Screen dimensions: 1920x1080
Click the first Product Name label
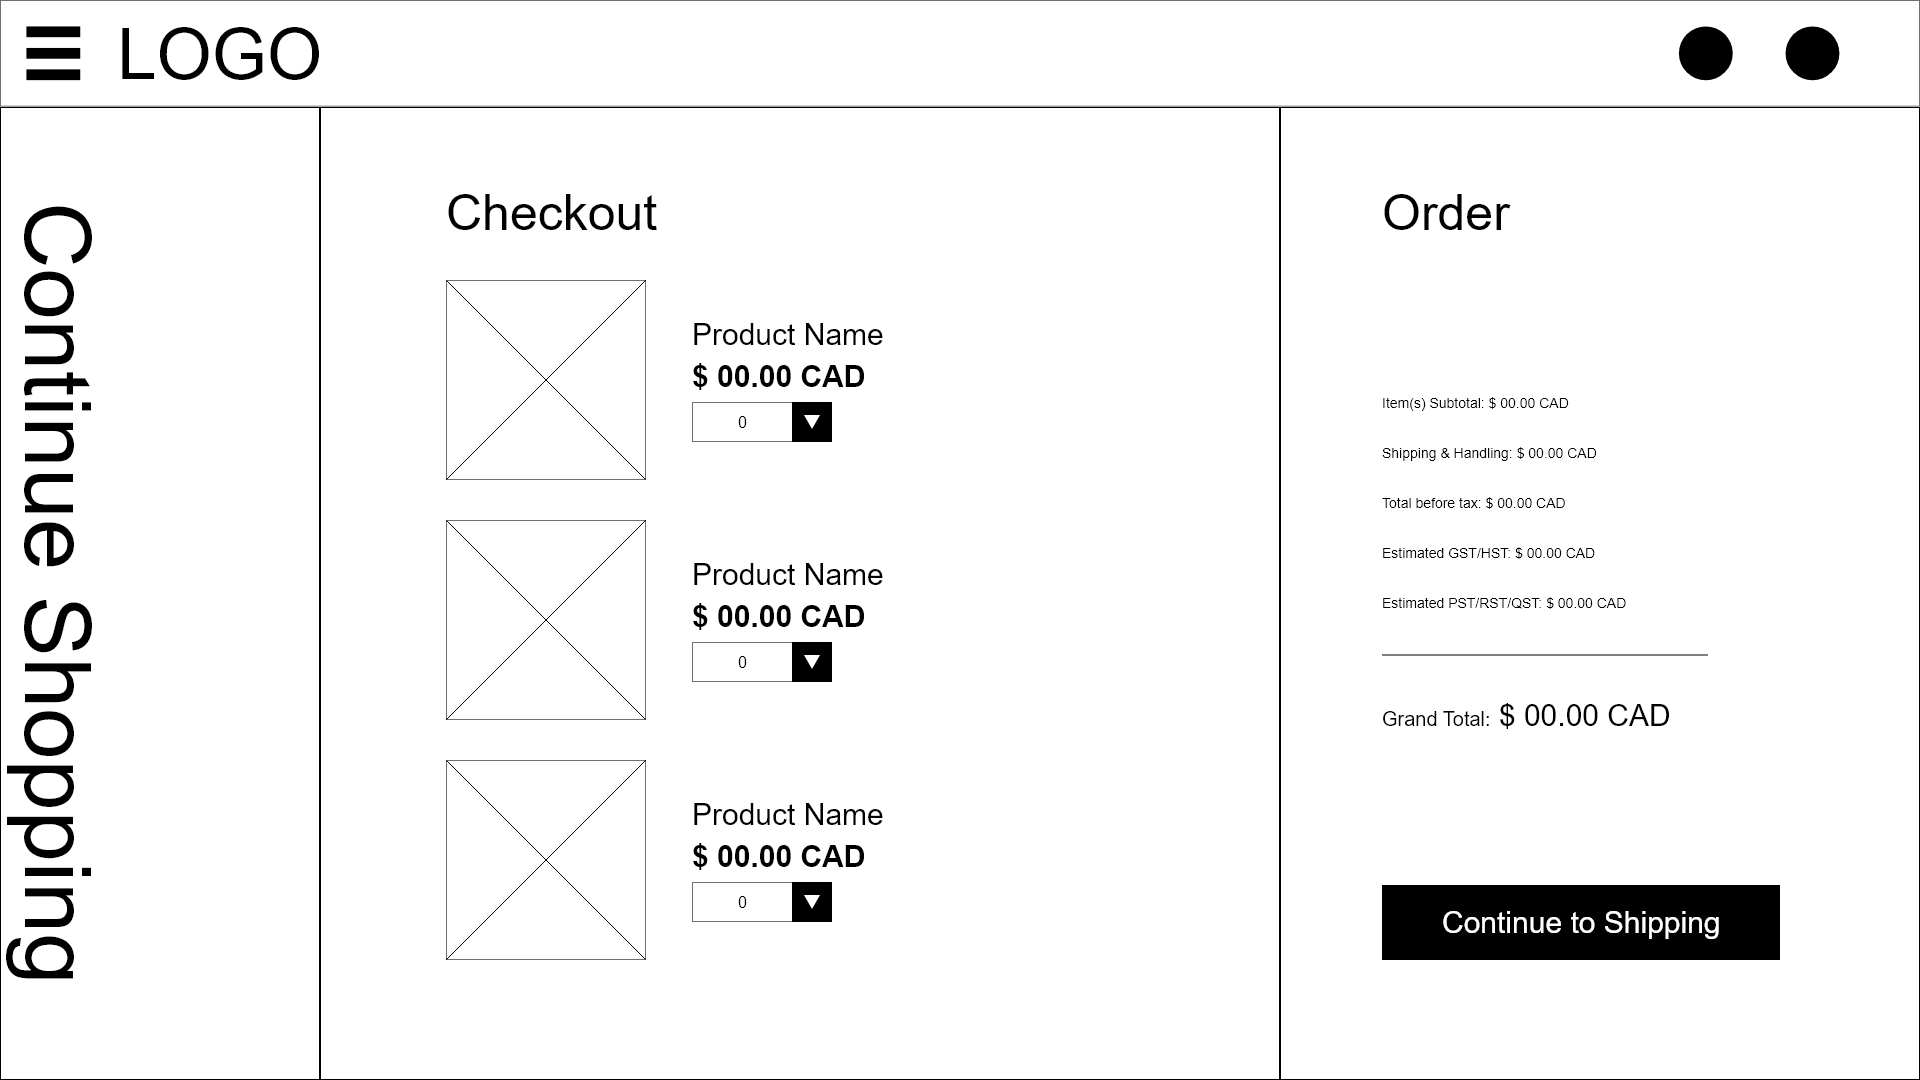click(787, 335)
